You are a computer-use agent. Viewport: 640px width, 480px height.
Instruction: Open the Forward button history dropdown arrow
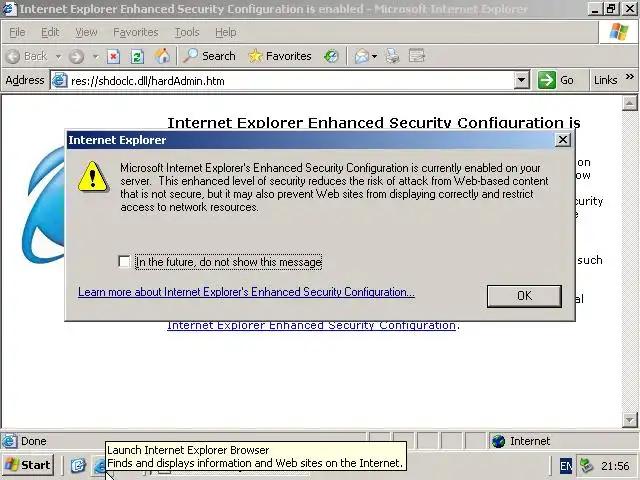[x=96, y=56]
